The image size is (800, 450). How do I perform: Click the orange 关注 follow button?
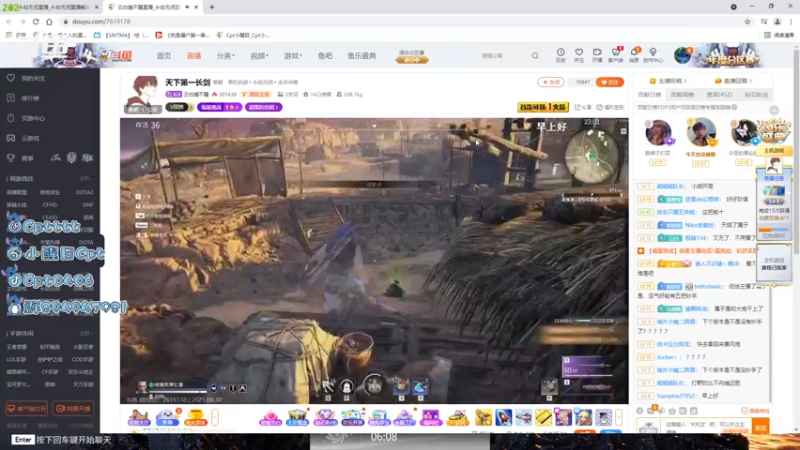click(610, 82)
